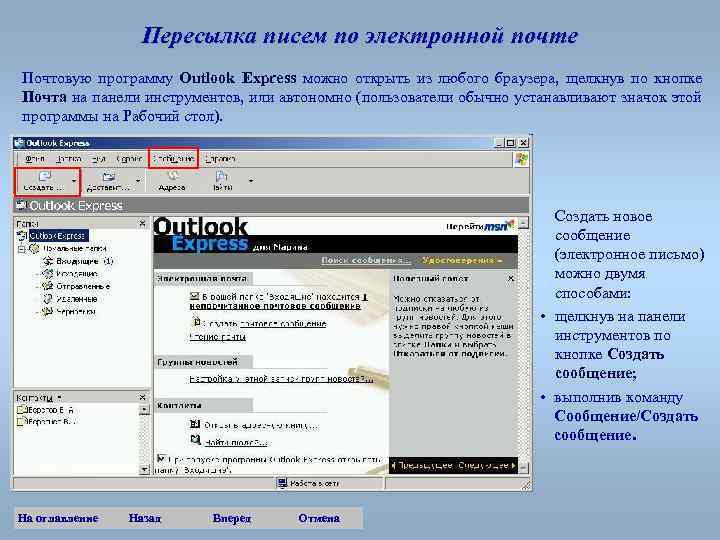Click the Чтение почты link

[217, 337]
